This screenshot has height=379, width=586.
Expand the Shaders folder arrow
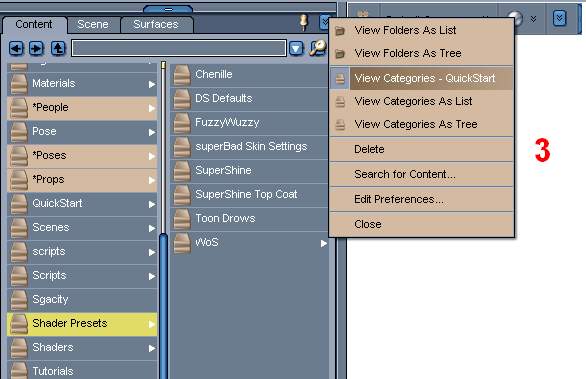pos(151,348)
